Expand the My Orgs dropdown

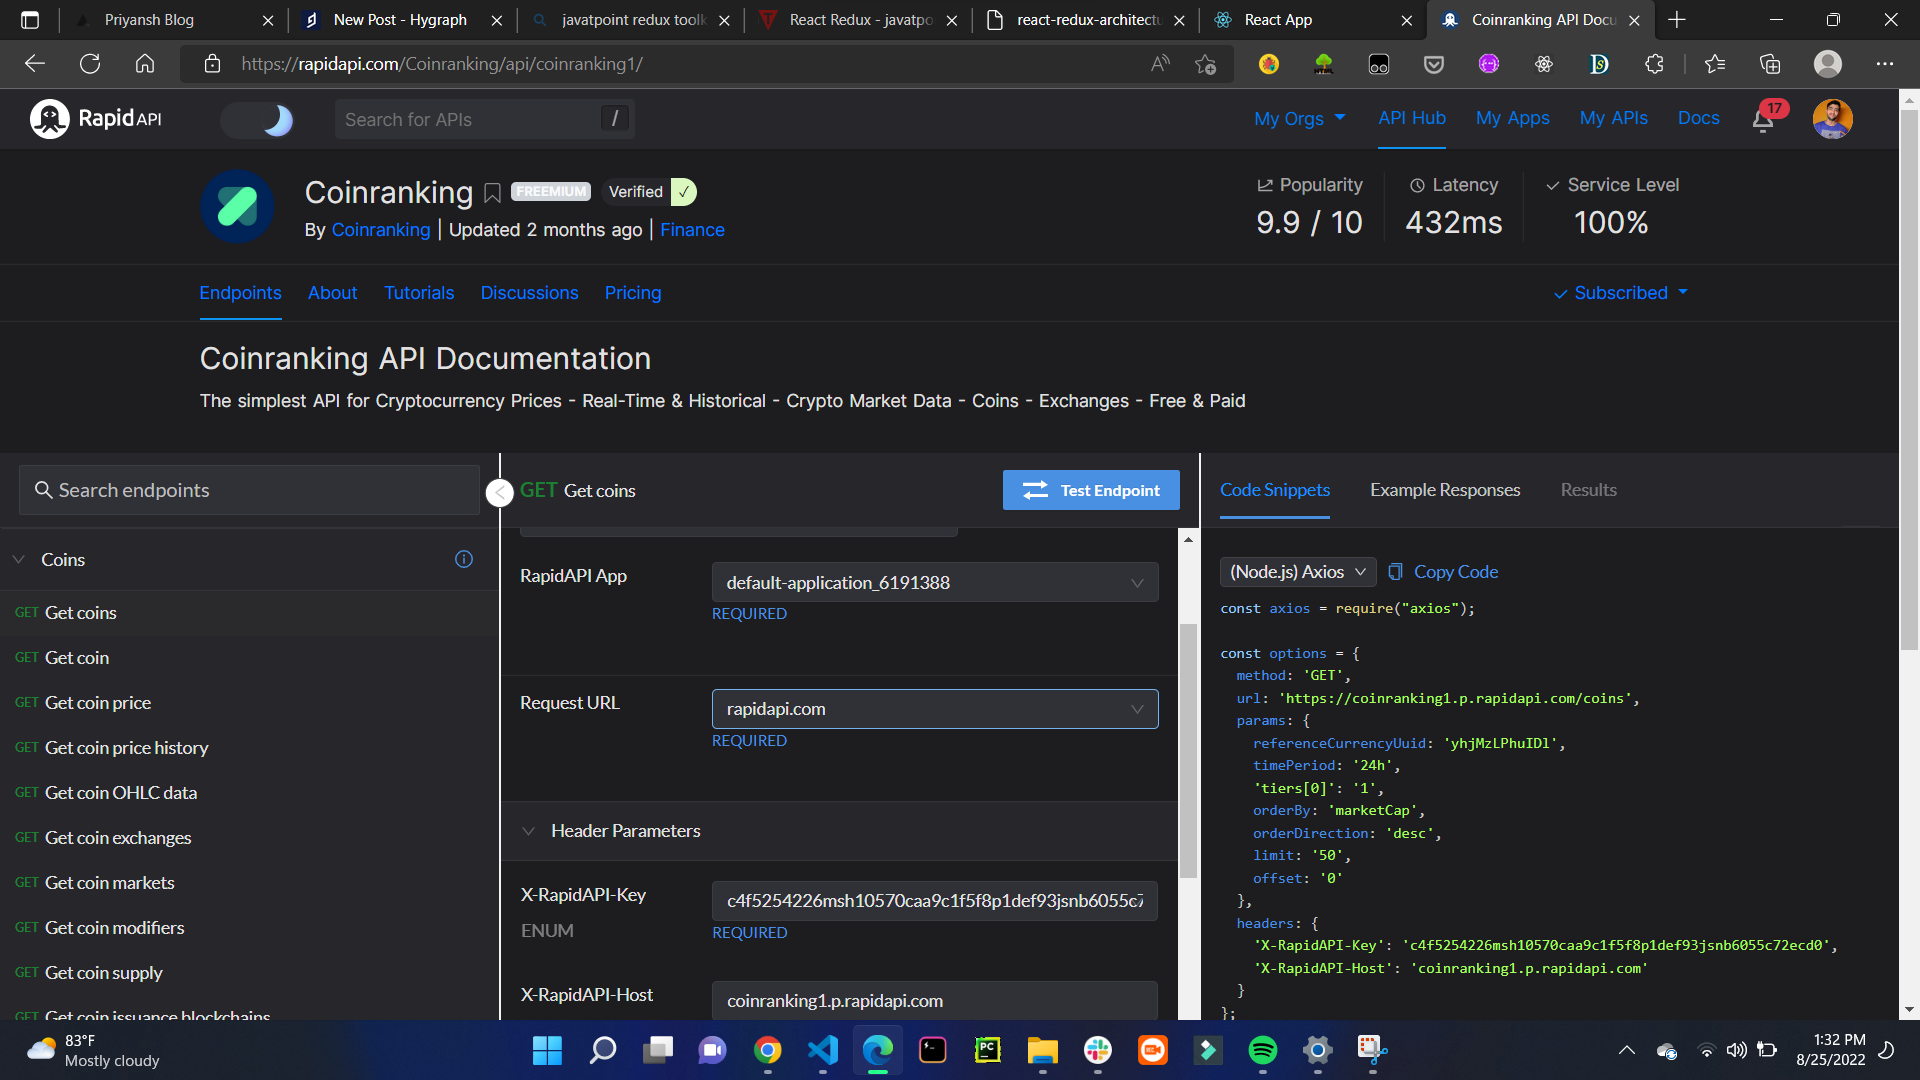pyautogui.click(x=1300, y=119)
